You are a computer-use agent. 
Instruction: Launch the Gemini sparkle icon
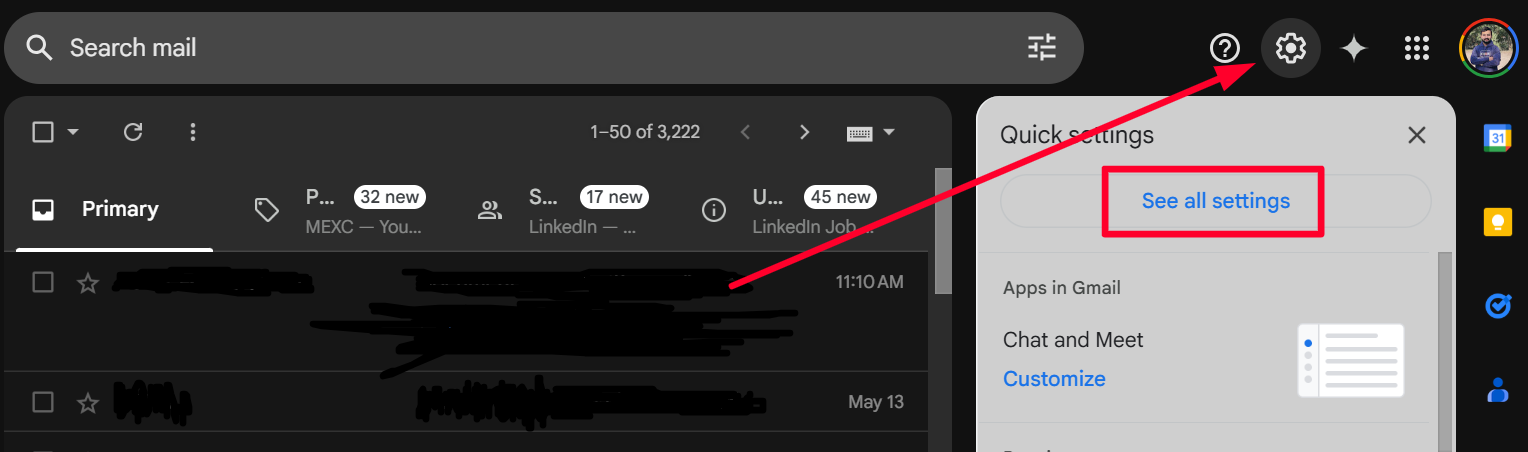pyautogui.click(x=1353, y=48)
